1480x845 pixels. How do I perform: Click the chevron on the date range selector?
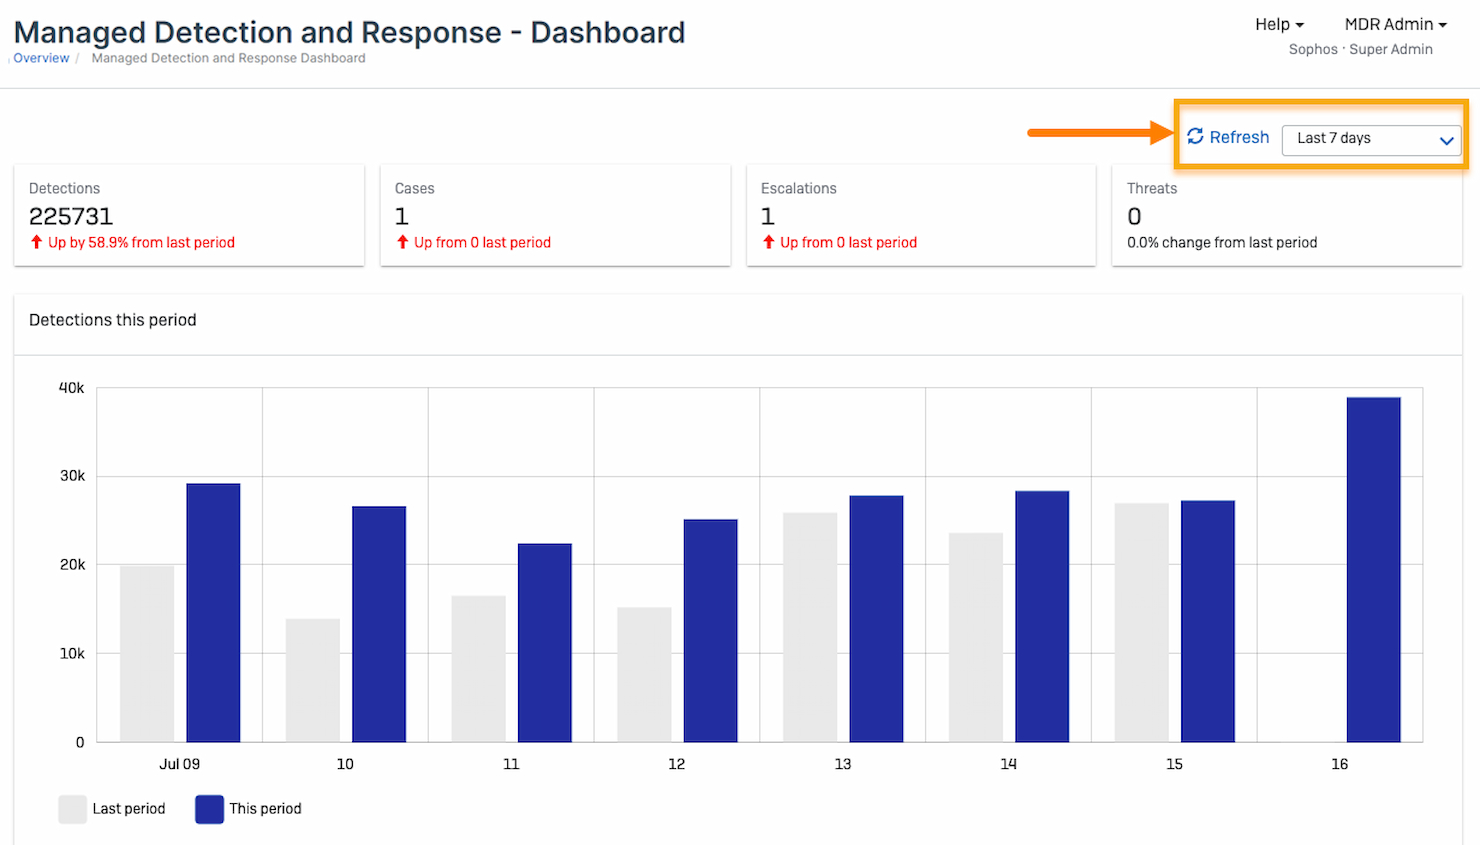click(1447, 141)
